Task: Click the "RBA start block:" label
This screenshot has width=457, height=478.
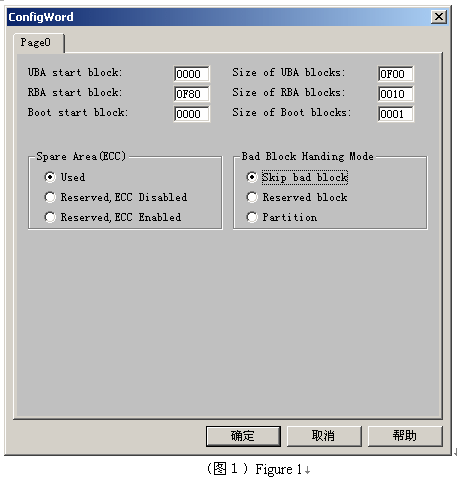Action: point(75,92)
